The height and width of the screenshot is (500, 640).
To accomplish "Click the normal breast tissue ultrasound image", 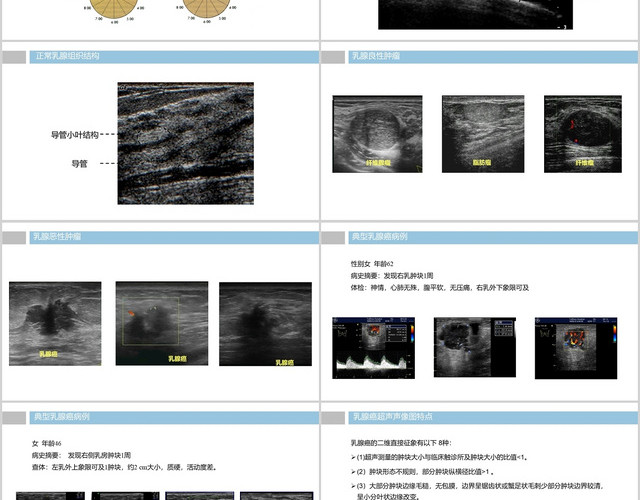I will [186, 143].
